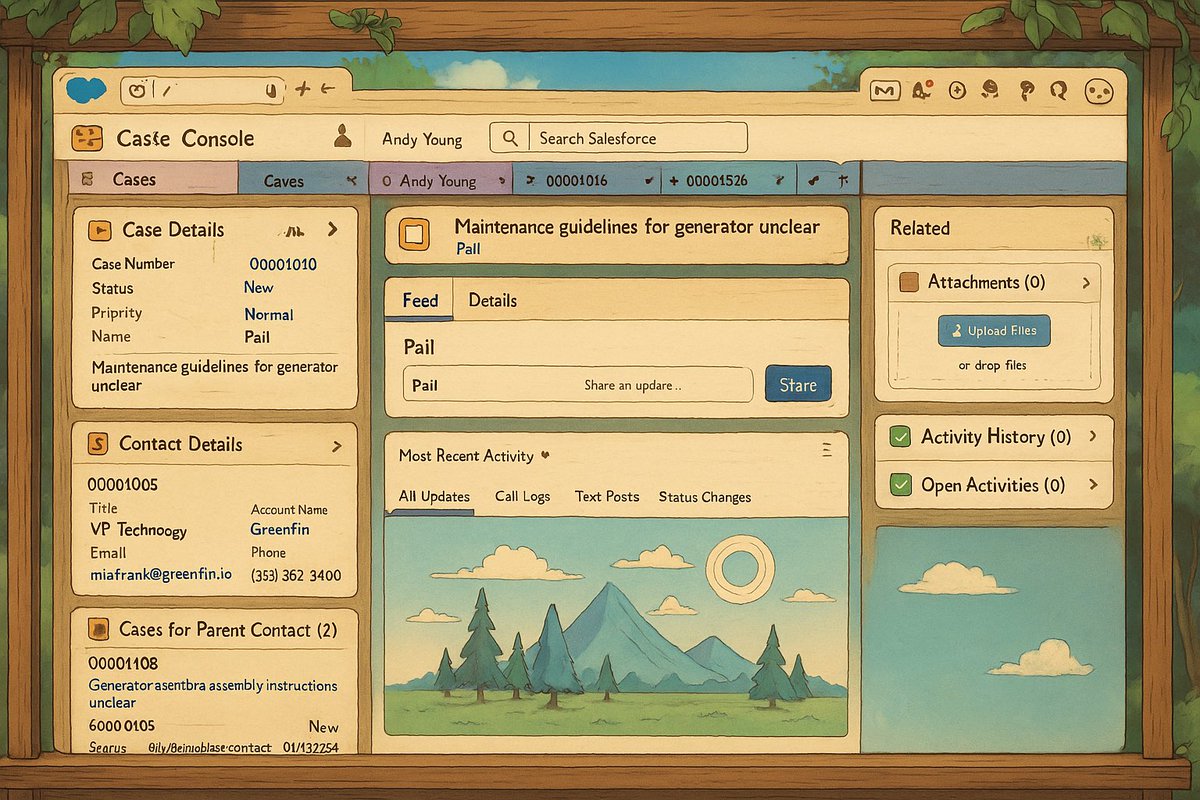Open the notifications bell icon
The image size is (1200, 800).
921,91
